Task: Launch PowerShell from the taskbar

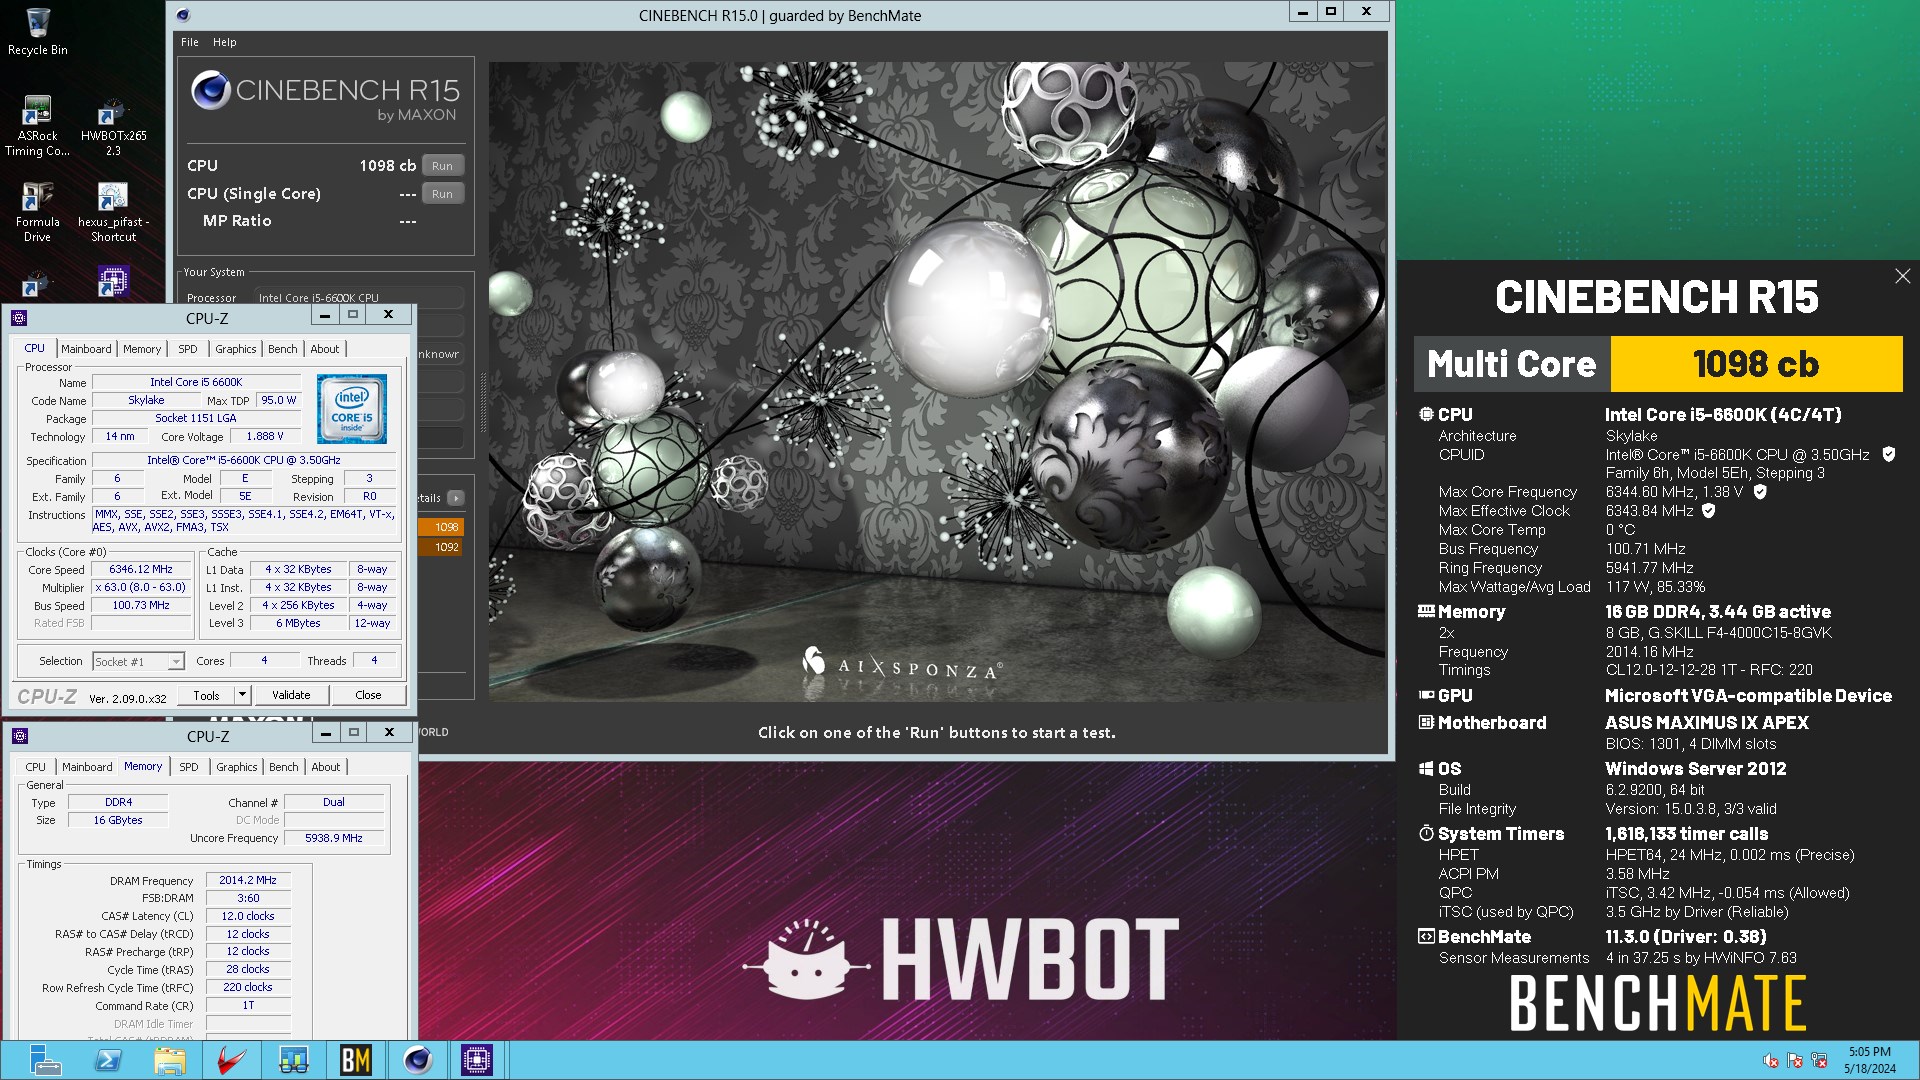Action: point(107,1060)
